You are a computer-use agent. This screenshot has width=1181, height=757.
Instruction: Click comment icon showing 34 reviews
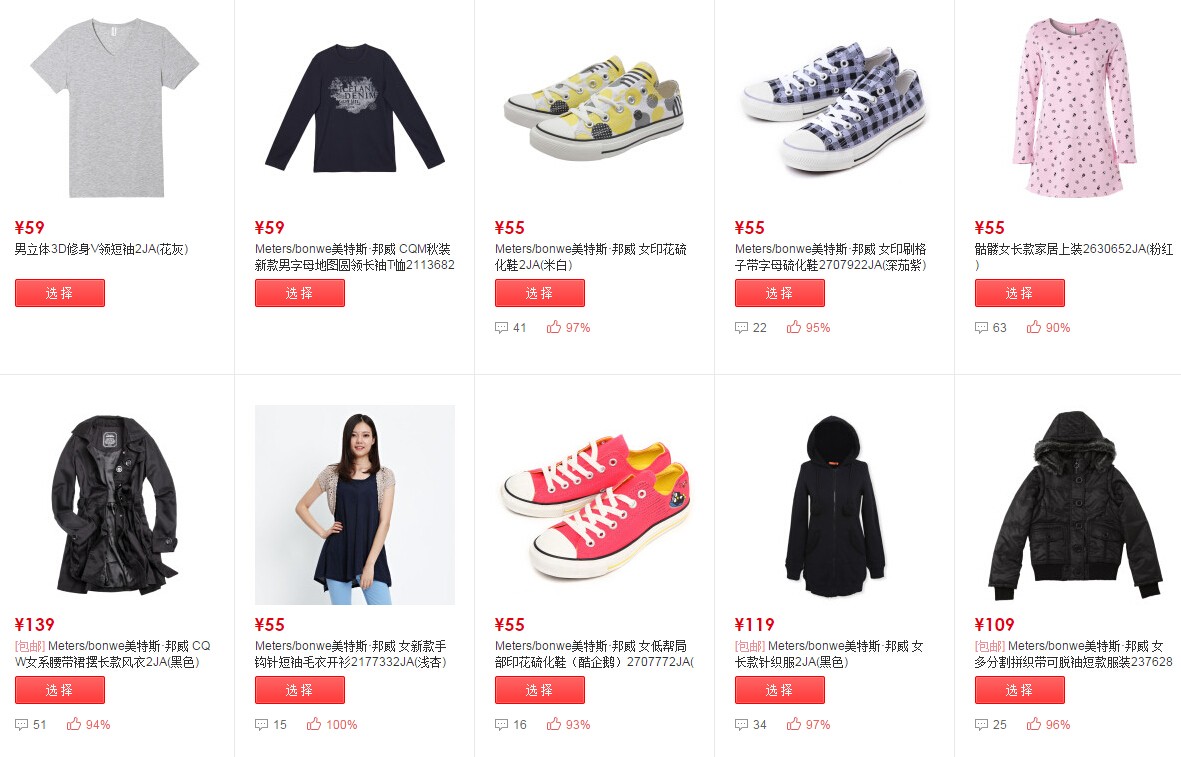(742, 725)
